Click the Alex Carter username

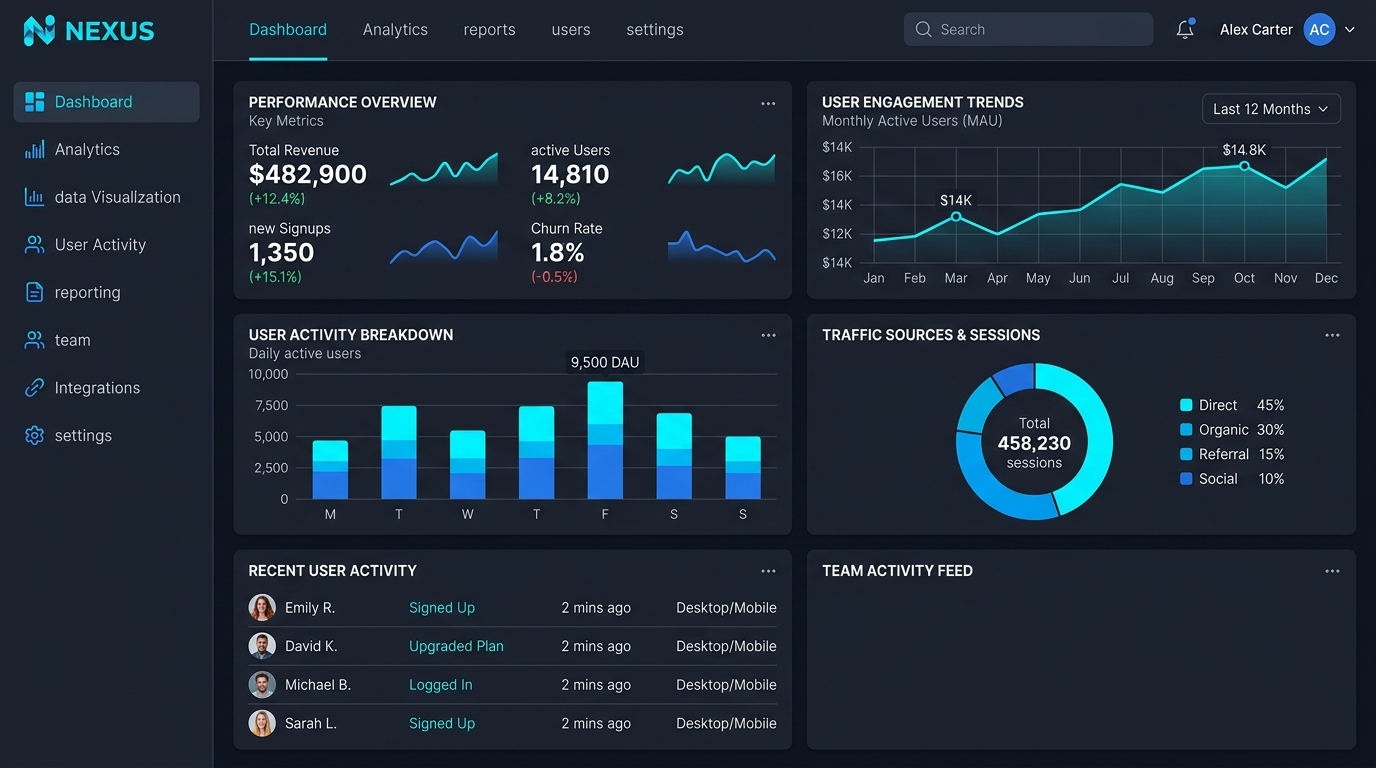(1256, 30)
